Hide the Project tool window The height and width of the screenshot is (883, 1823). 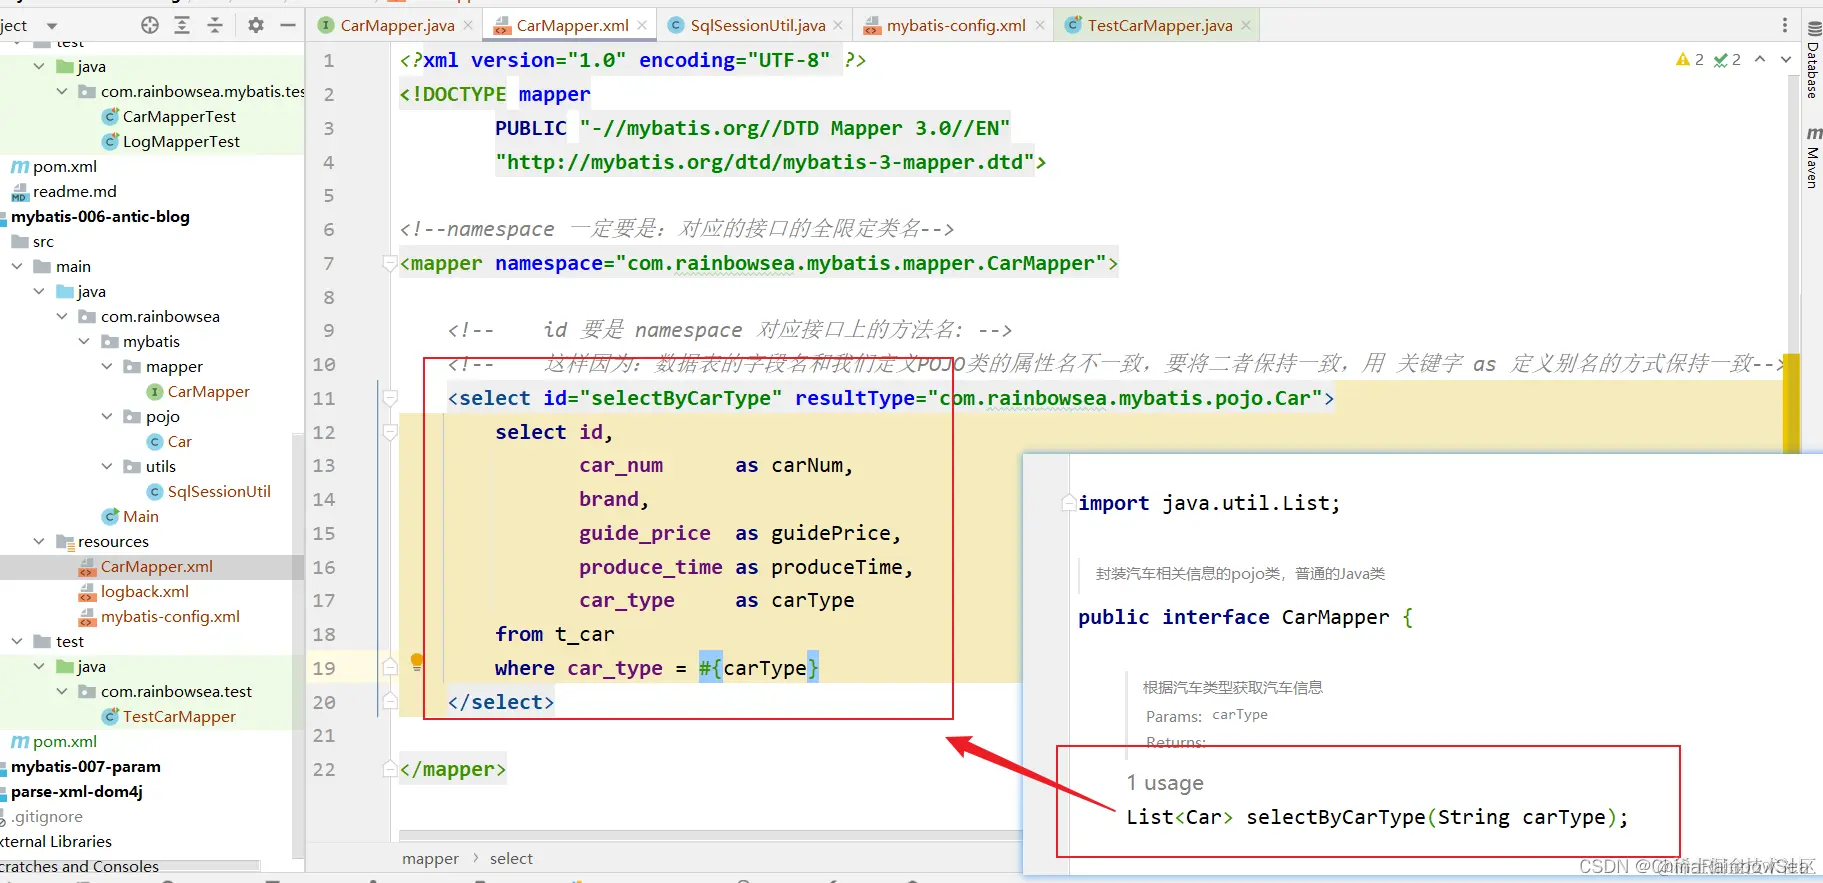(288, 25)
